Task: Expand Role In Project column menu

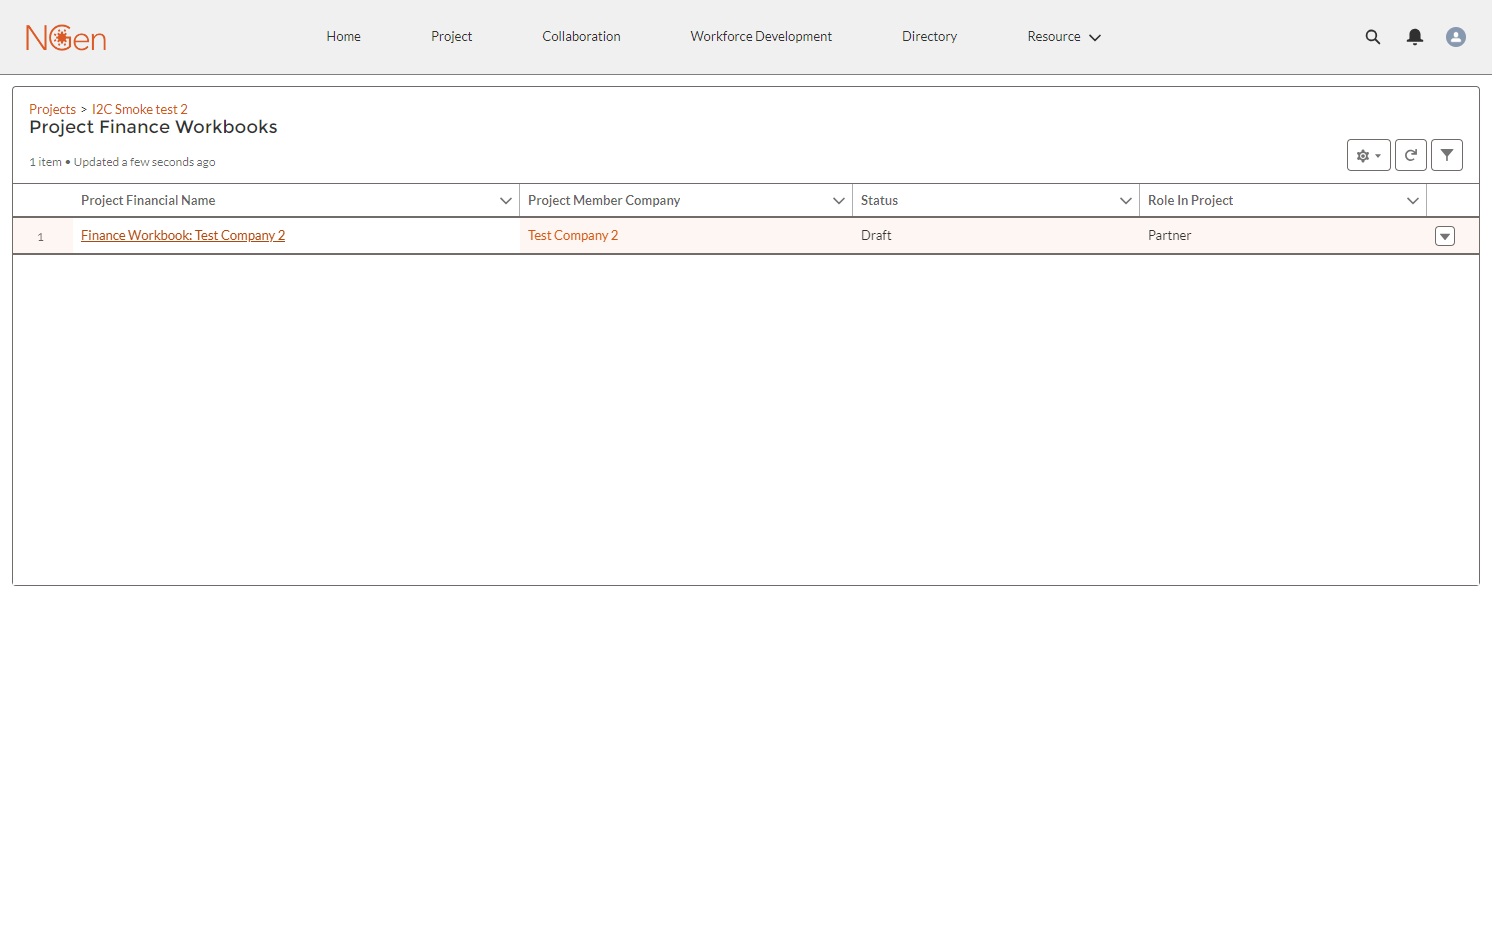Action: pyautogui.click(x=1413, y=201)
